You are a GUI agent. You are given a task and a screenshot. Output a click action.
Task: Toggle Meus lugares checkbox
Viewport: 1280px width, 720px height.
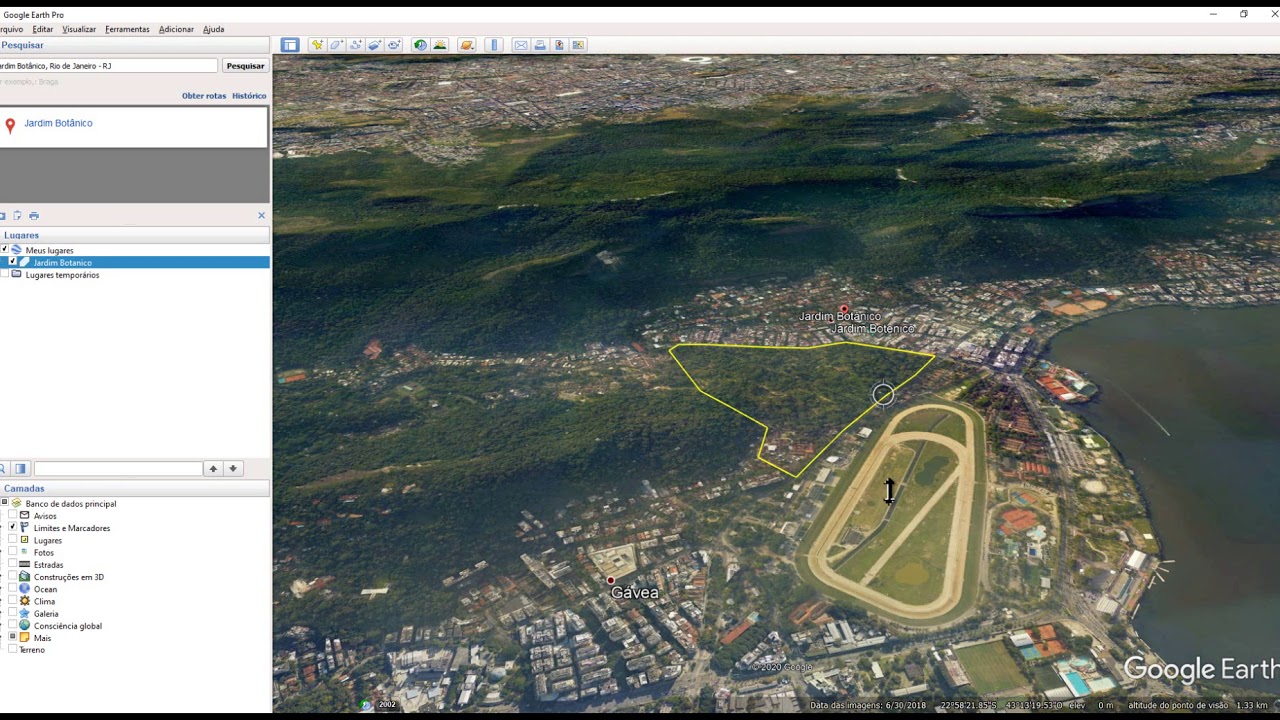point(4,250)
